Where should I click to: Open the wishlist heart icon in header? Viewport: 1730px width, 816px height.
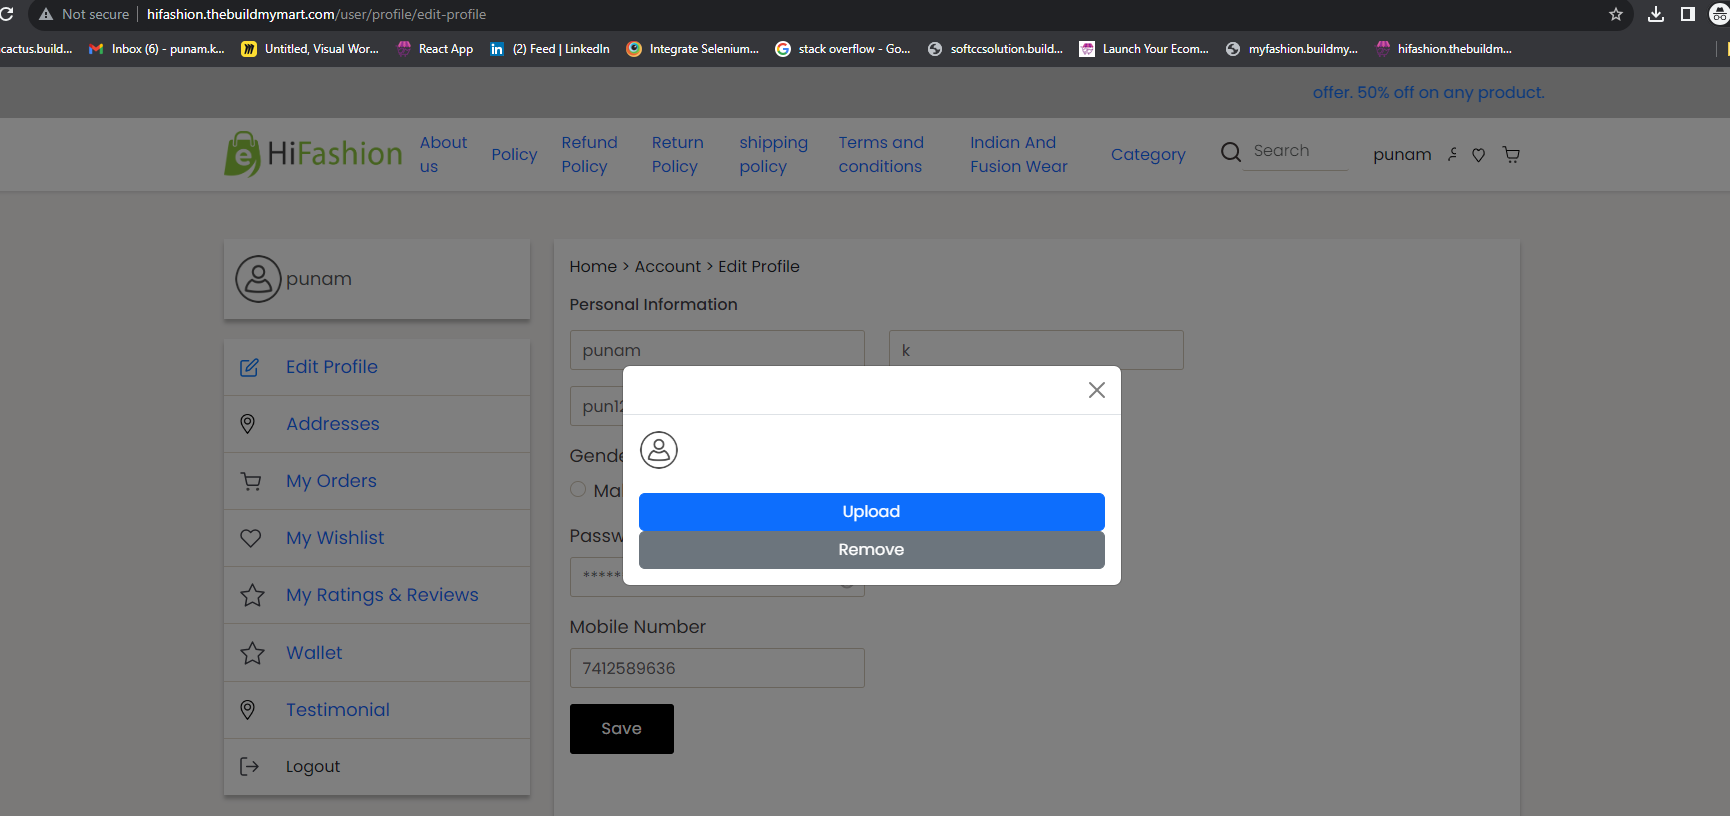click(1478, 155)
